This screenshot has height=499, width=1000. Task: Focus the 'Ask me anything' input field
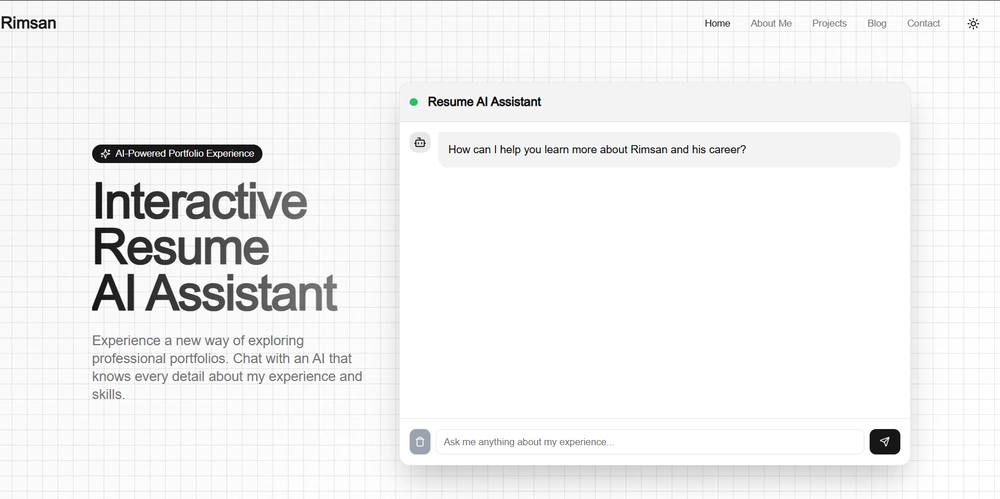pyautogui.click(x=650, y=442)
